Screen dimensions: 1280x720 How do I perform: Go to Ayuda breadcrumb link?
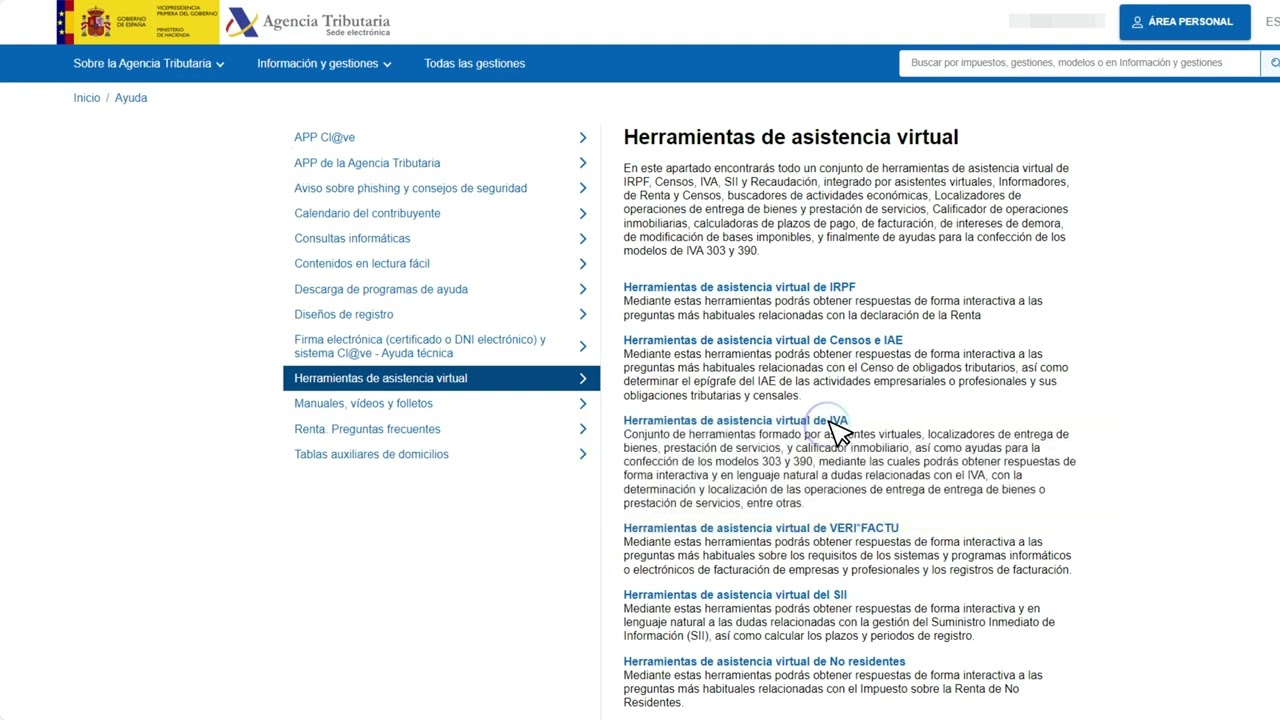coord(131,98)
